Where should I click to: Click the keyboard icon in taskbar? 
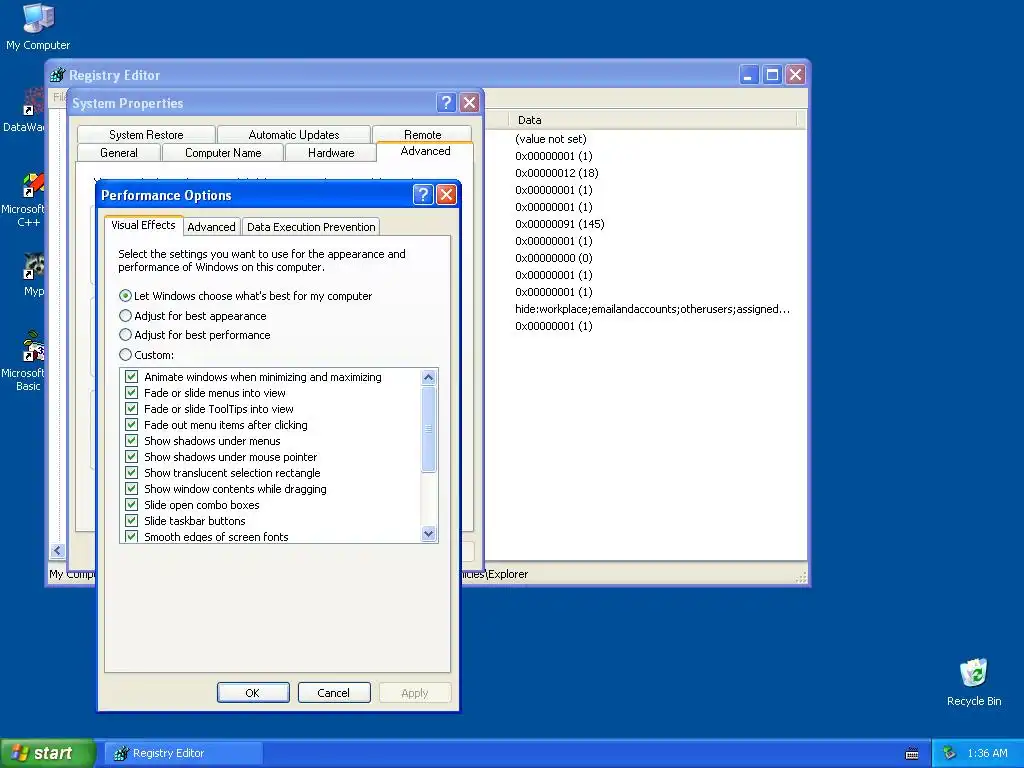coord(912,754)
